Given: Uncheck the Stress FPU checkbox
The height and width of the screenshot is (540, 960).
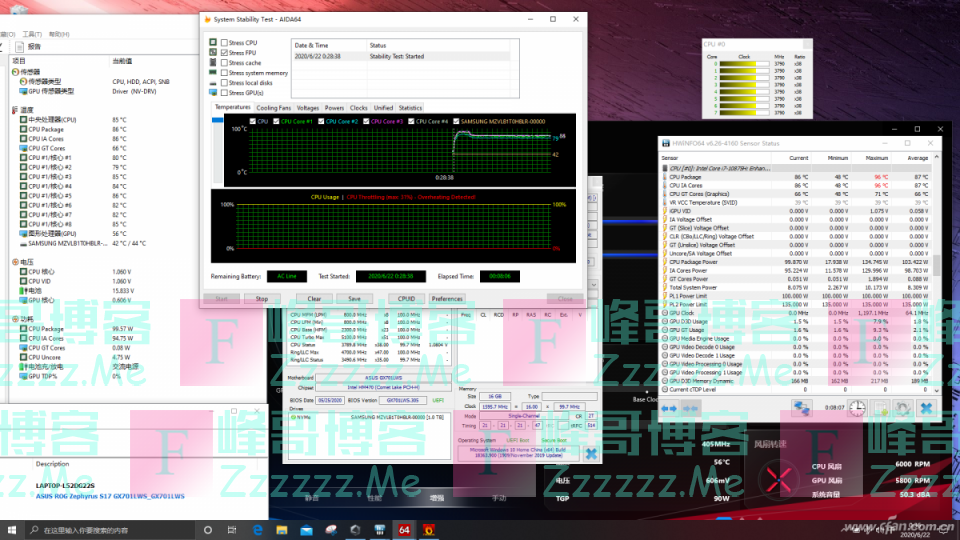Looking at the screenshot, I should pyautogui.click(x=224, y=53).
